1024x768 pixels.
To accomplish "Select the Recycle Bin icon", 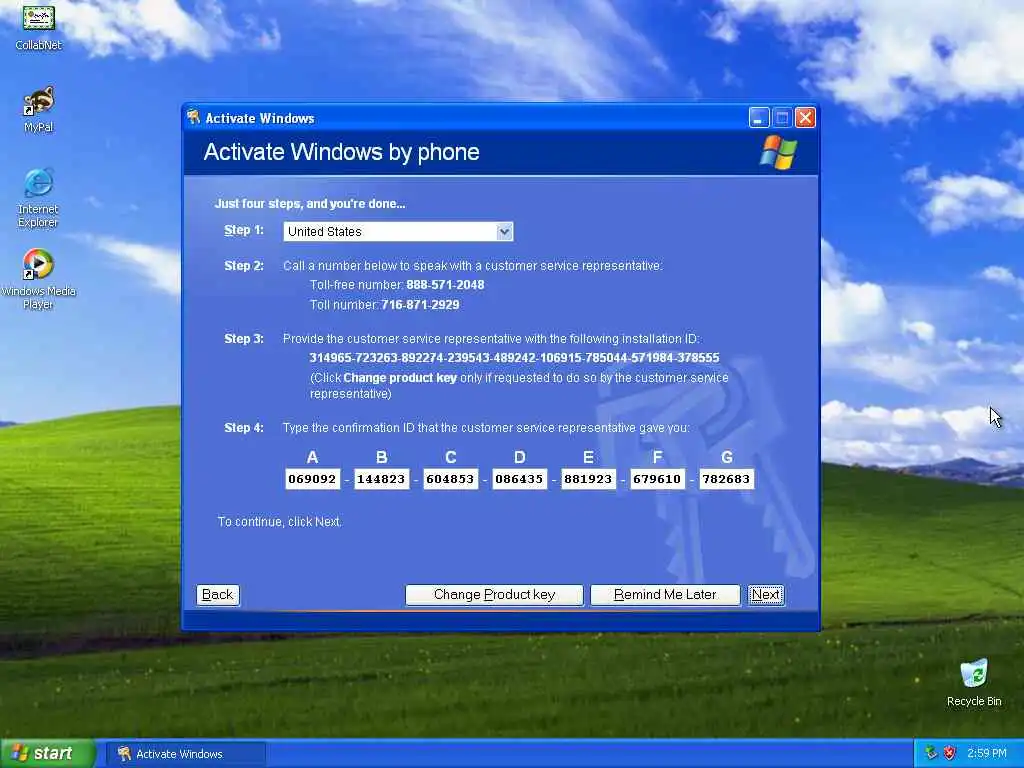I will click(x=974, y=683).
